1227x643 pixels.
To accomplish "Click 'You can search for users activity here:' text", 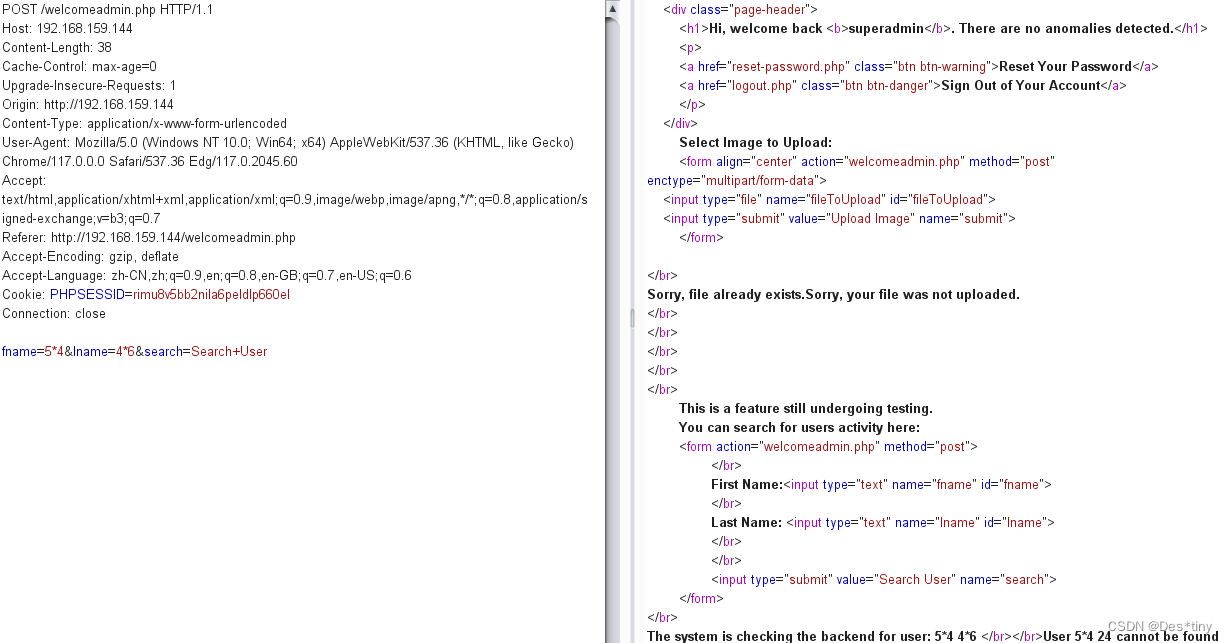I will point(799,428).
